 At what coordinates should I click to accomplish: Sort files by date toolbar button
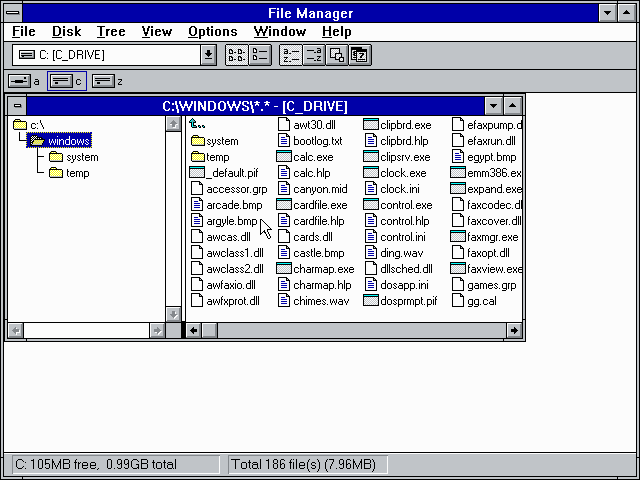360,55
